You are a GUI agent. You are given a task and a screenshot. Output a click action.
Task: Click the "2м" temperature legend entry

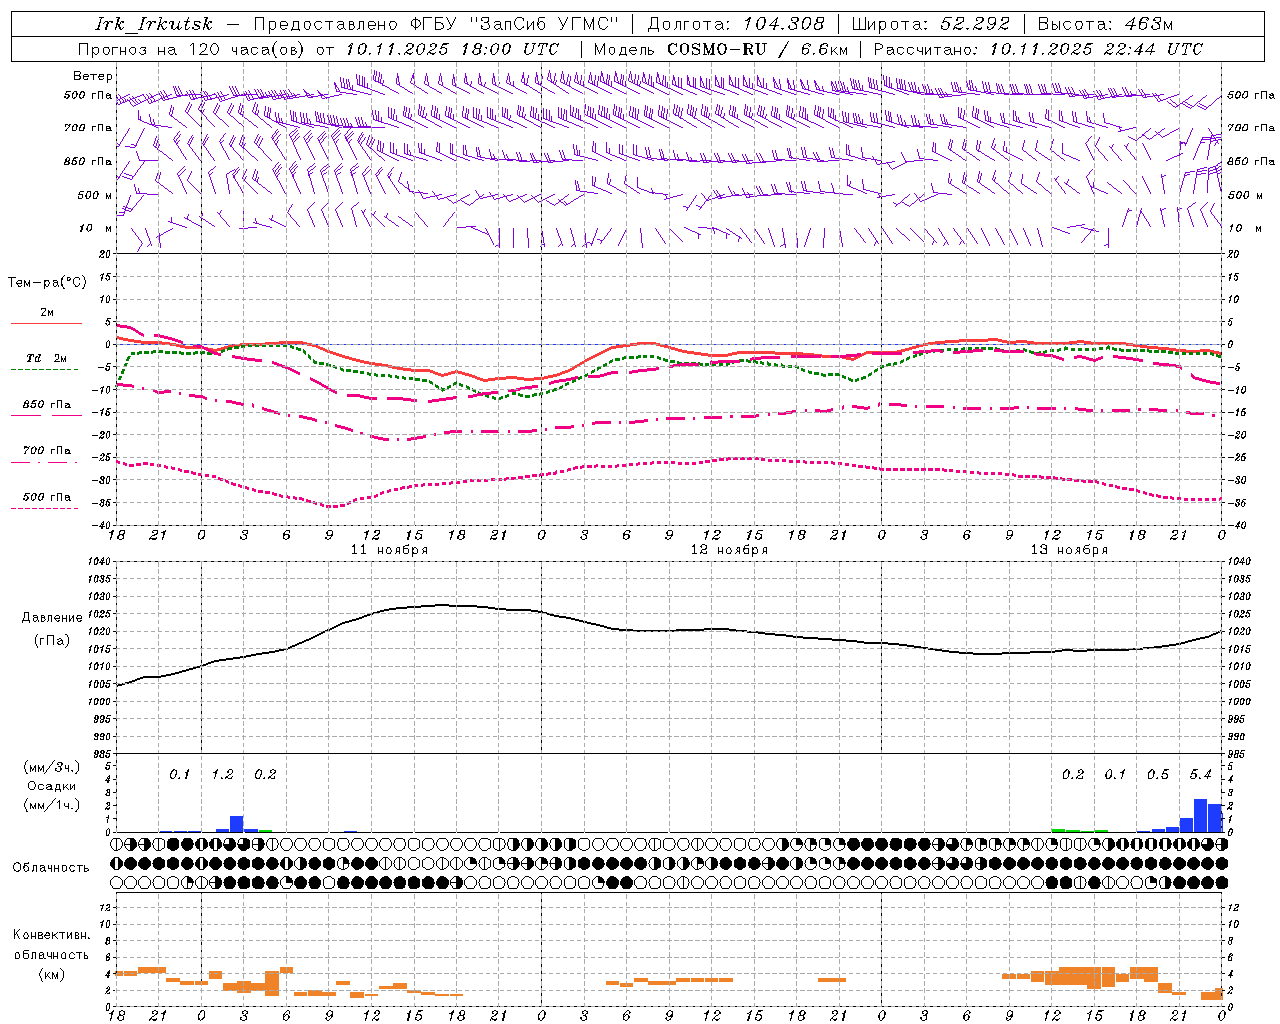(47, 313)
